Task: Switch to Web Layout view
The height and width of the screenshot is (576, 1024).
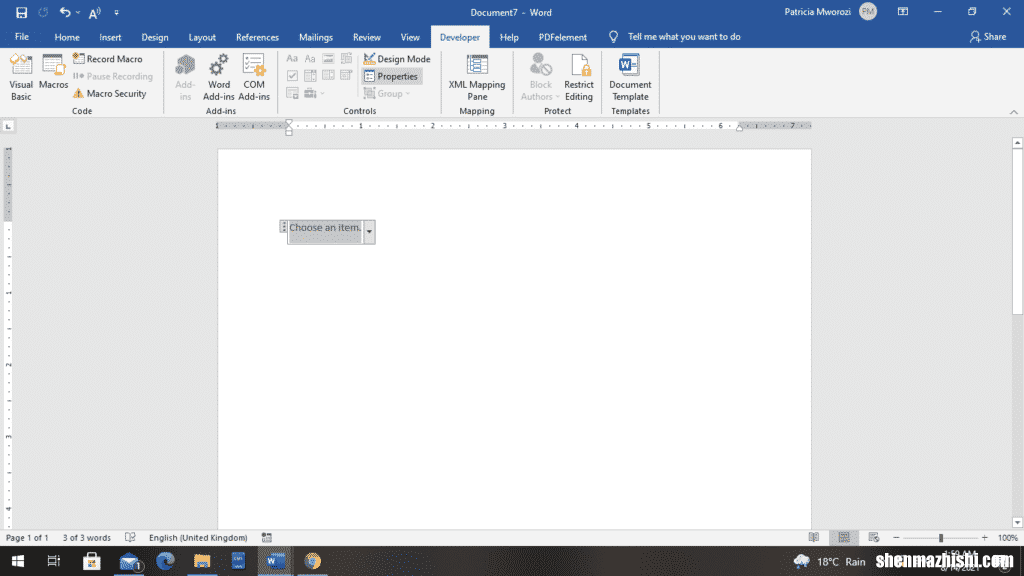Action: click(x=874, y=537)
